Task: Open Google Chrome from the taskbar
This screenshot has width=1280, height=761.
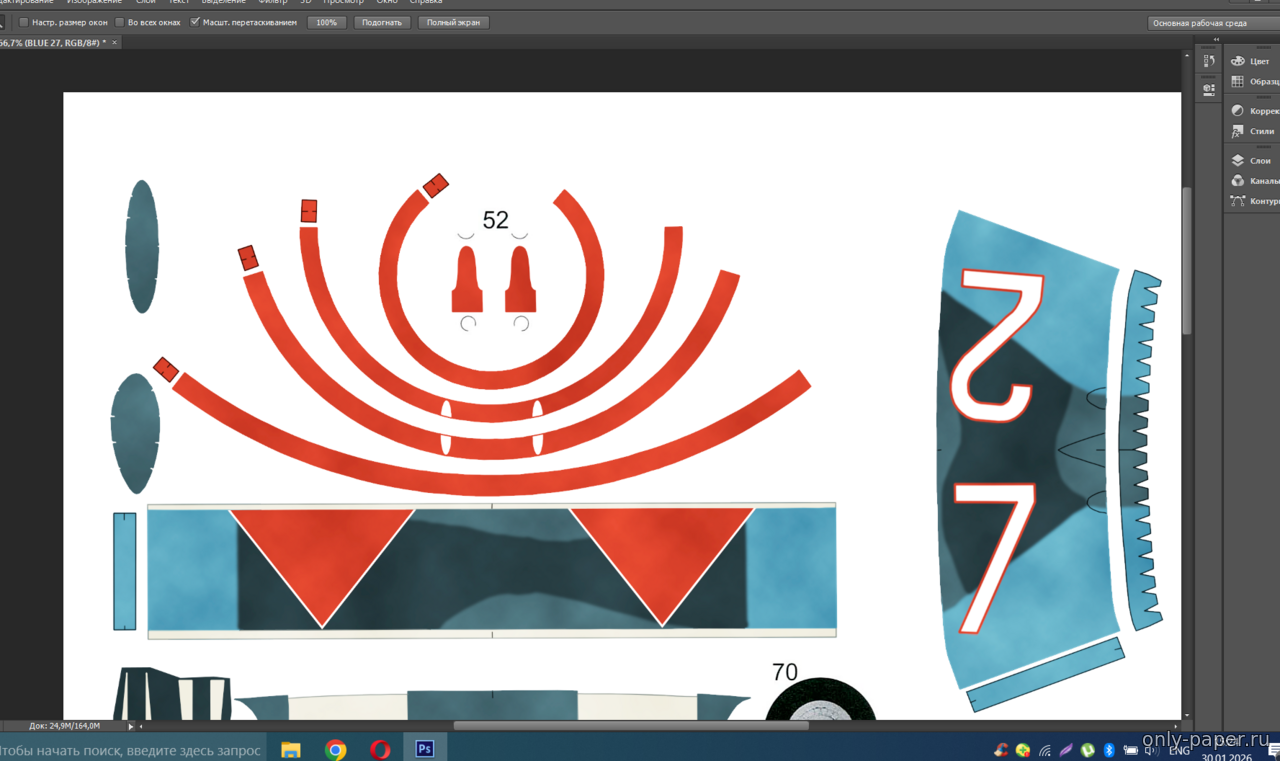Action: pyautogui.click(x=335, y=749)
